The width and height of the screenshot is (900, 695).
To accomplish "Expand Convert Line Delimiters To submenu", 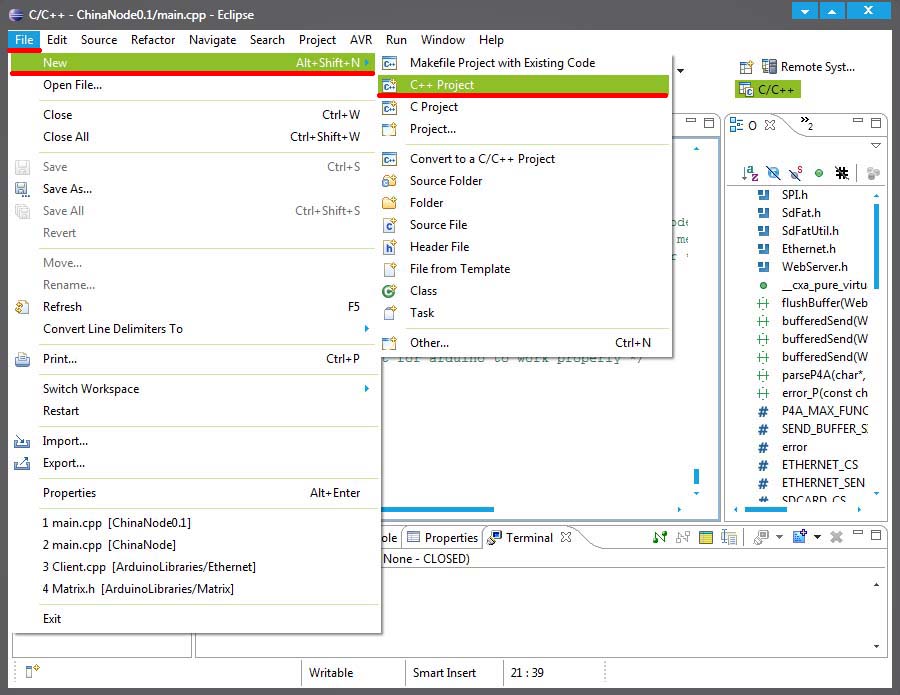I will click(194, 329).
